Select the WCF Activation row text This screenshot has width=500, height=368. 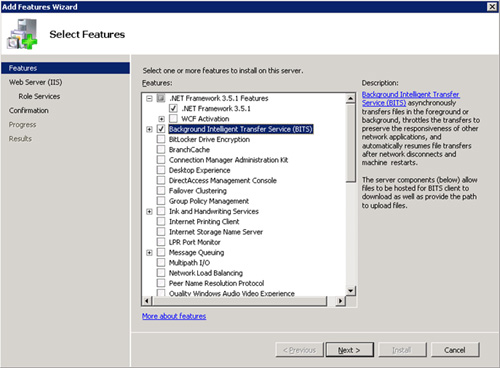coord(205,119)
